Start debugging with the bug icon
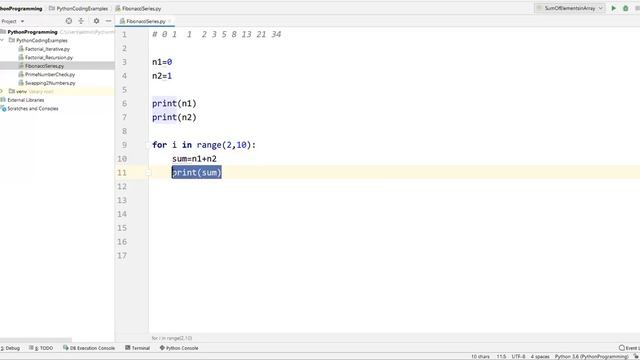The image size is (640, 360). tap(626, 8)
